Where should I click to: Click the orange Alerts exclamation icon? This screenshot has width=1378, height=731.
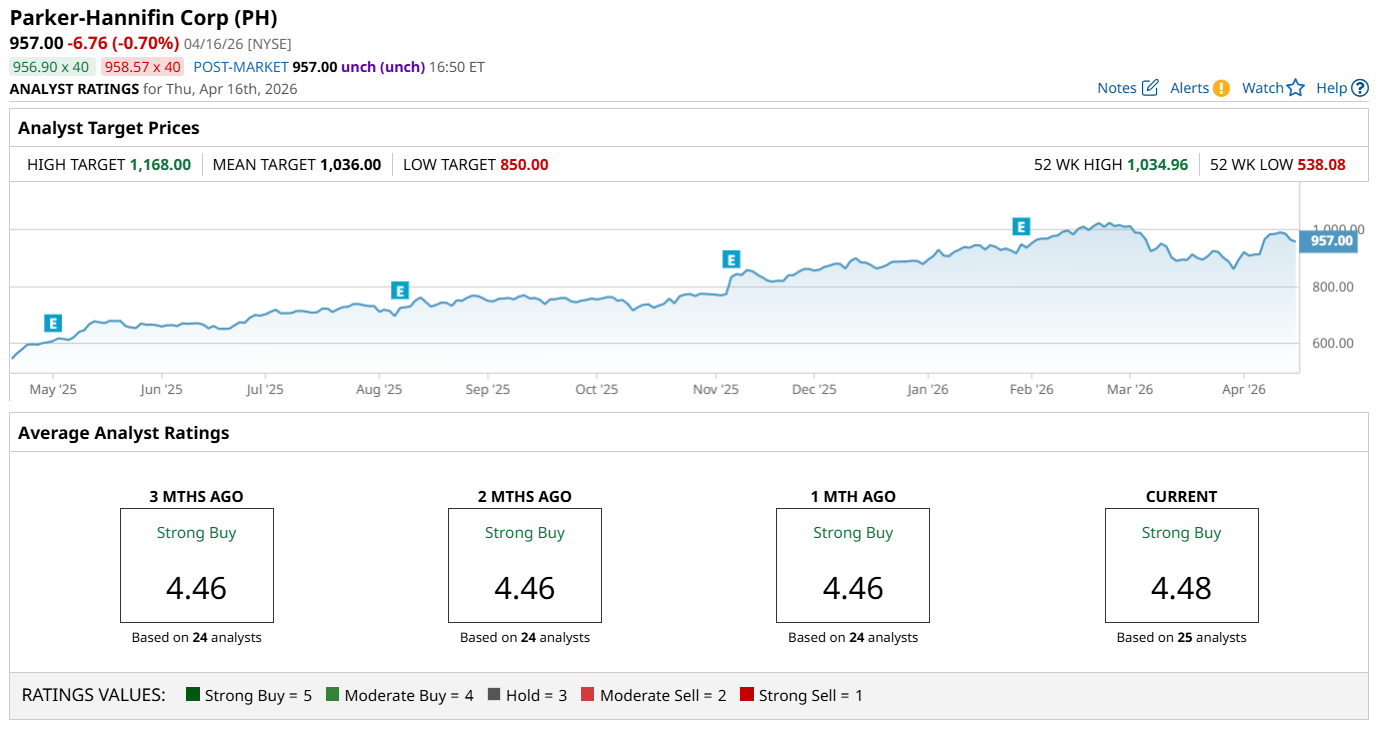1221,88
